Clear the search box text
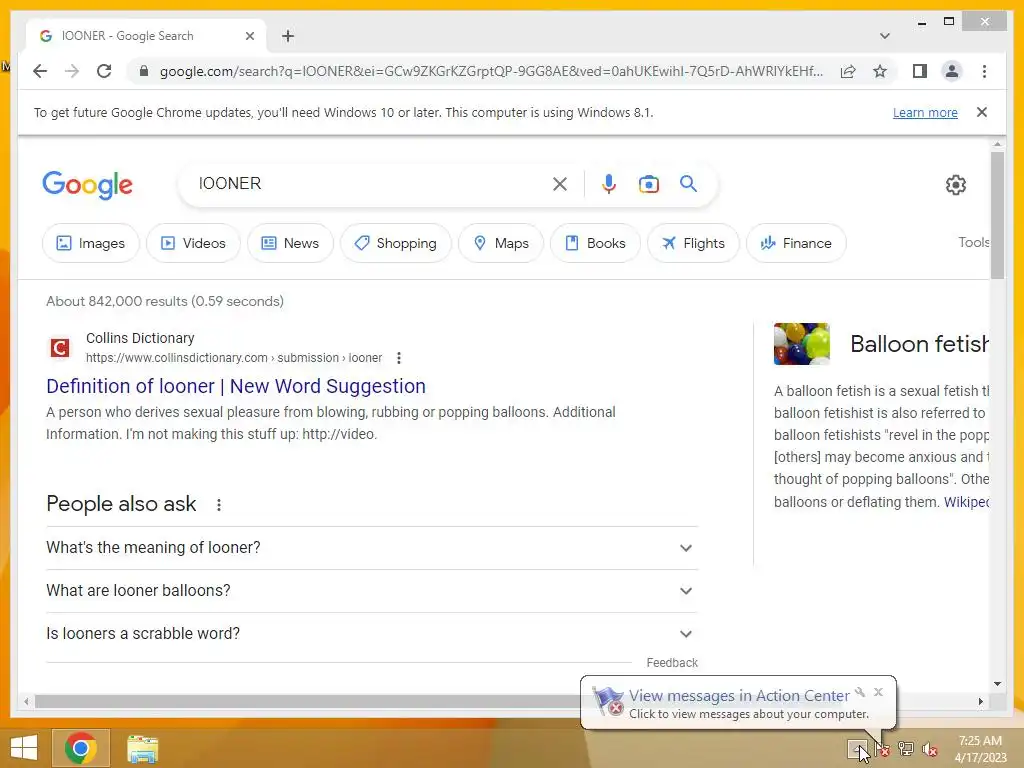Image resolution: width=1024 pixels, height=768 pixels. tap(560, 184)
